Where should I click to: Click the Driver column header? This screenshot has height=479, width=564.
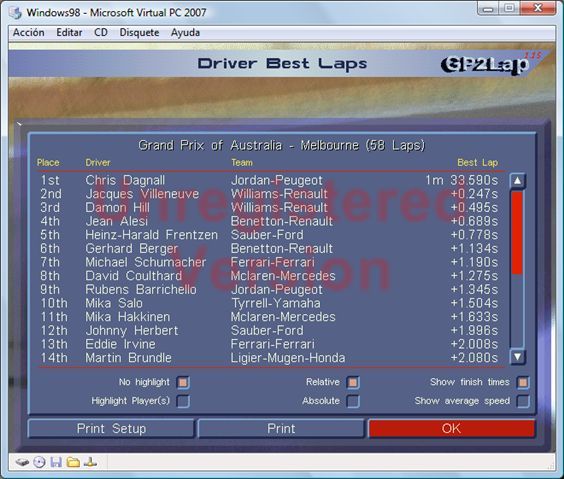pos(97,163)
